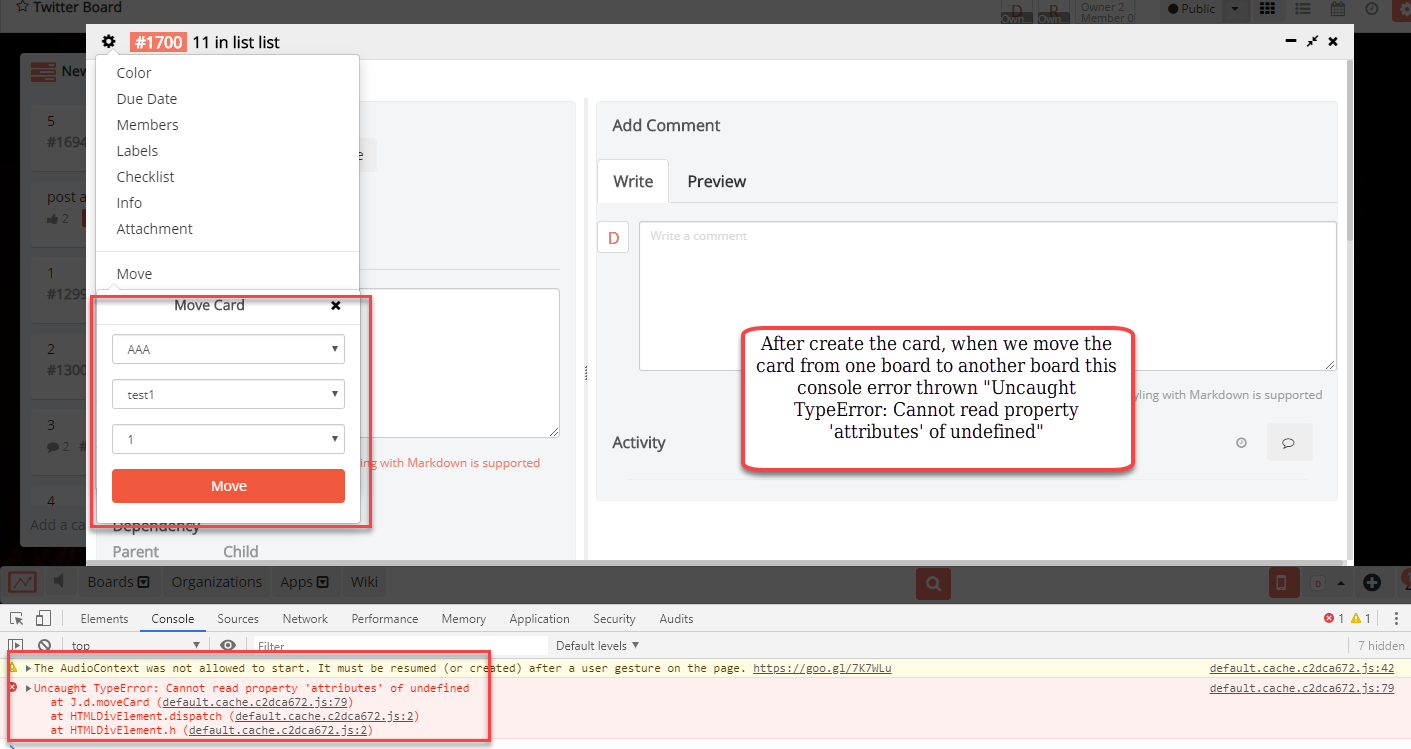The width and height of the screenshot is (1411, 749).
Task: Open the default.cache.c2dca672.js:79 link
Action: 1301,688
